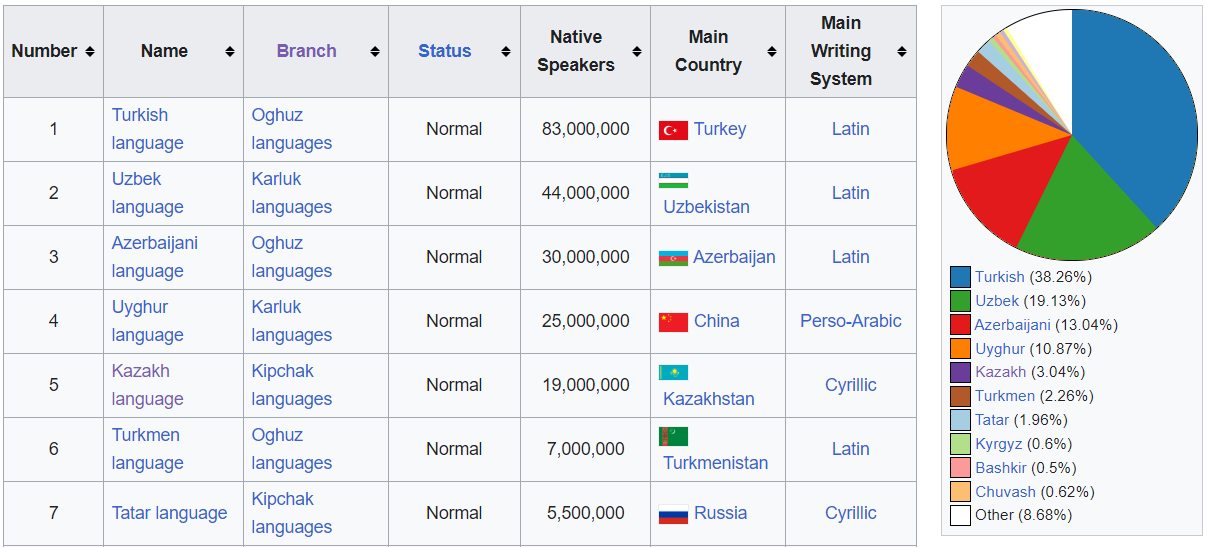Sort by the Name column arrows
The width and height of the screenshot is (1229, 547).
coord(230,51)
